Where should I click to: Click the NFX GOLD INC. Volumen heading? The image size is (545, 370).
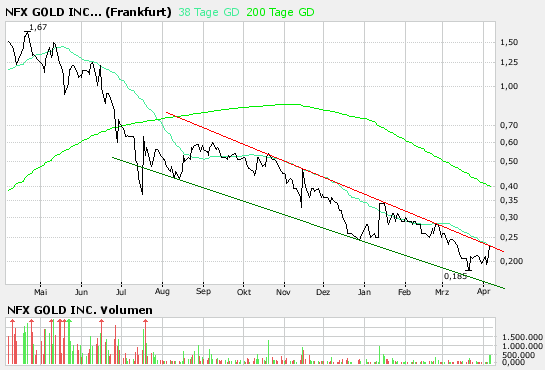pos(80,310)
